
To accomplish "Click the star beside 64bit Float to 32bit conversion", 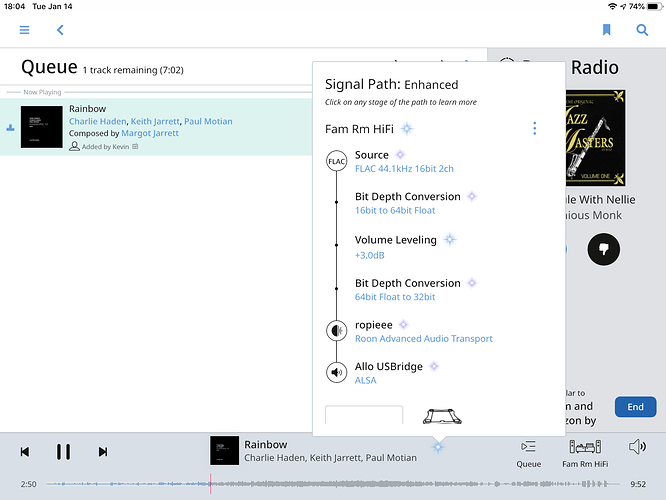I will click(x=472, y=283).
